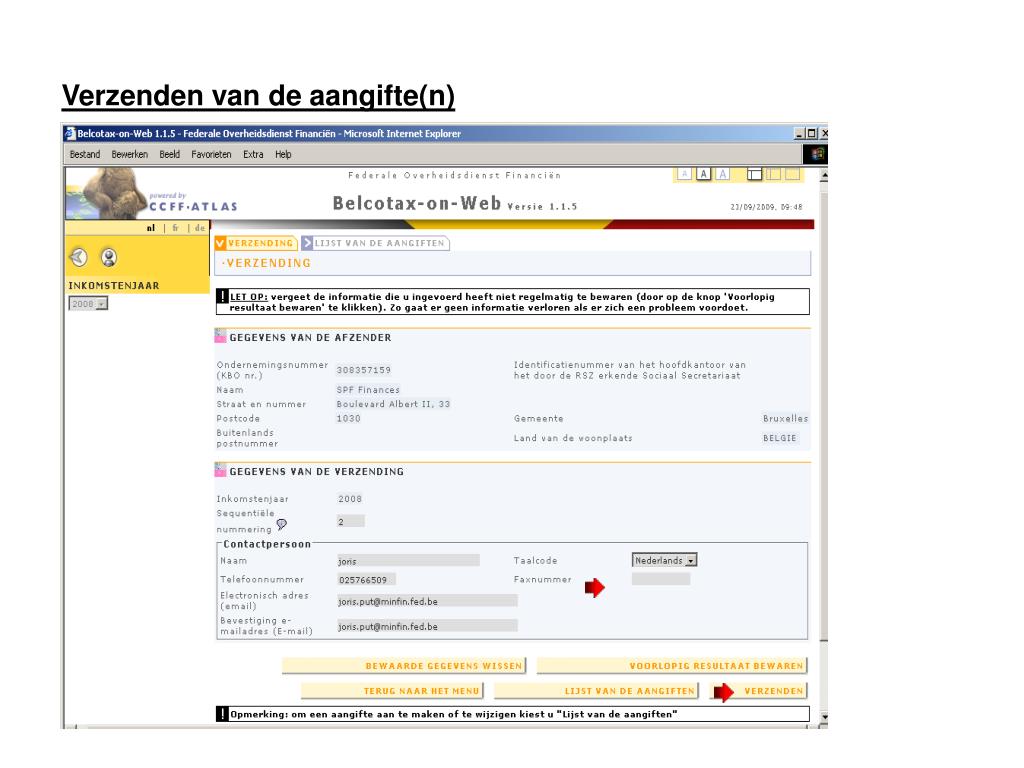The height and width of the screenshot is (768, 1024).
Task: Click Bewaarde gegevens wissen button
Action: click(x=404, y=665)
